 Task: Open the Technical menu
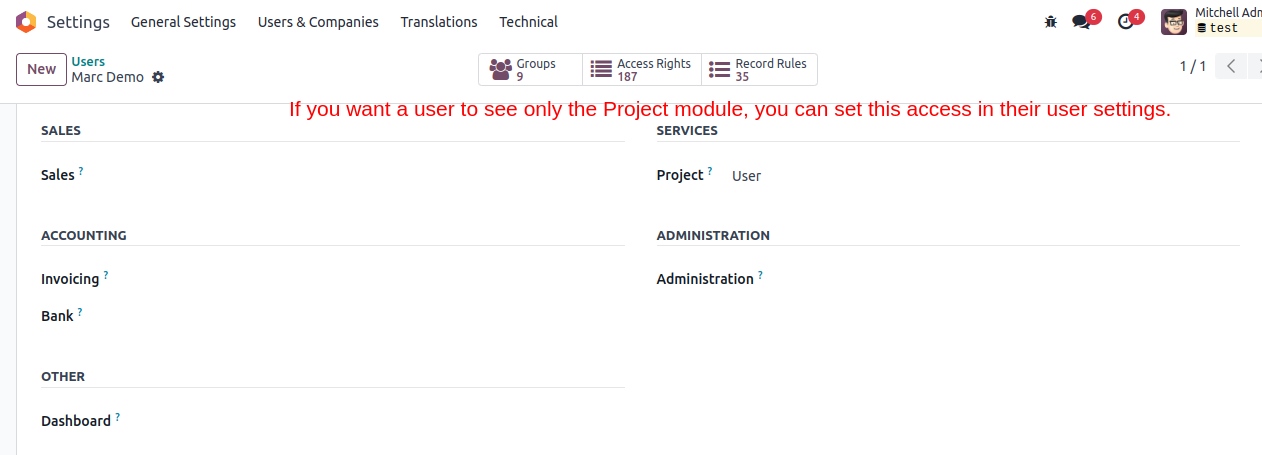coord(529,22)
